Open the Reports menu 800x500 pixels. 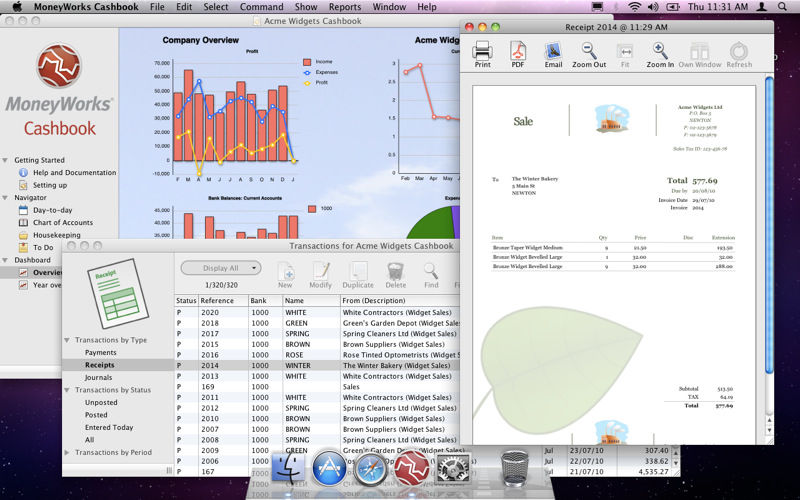[x=345, y=7]
